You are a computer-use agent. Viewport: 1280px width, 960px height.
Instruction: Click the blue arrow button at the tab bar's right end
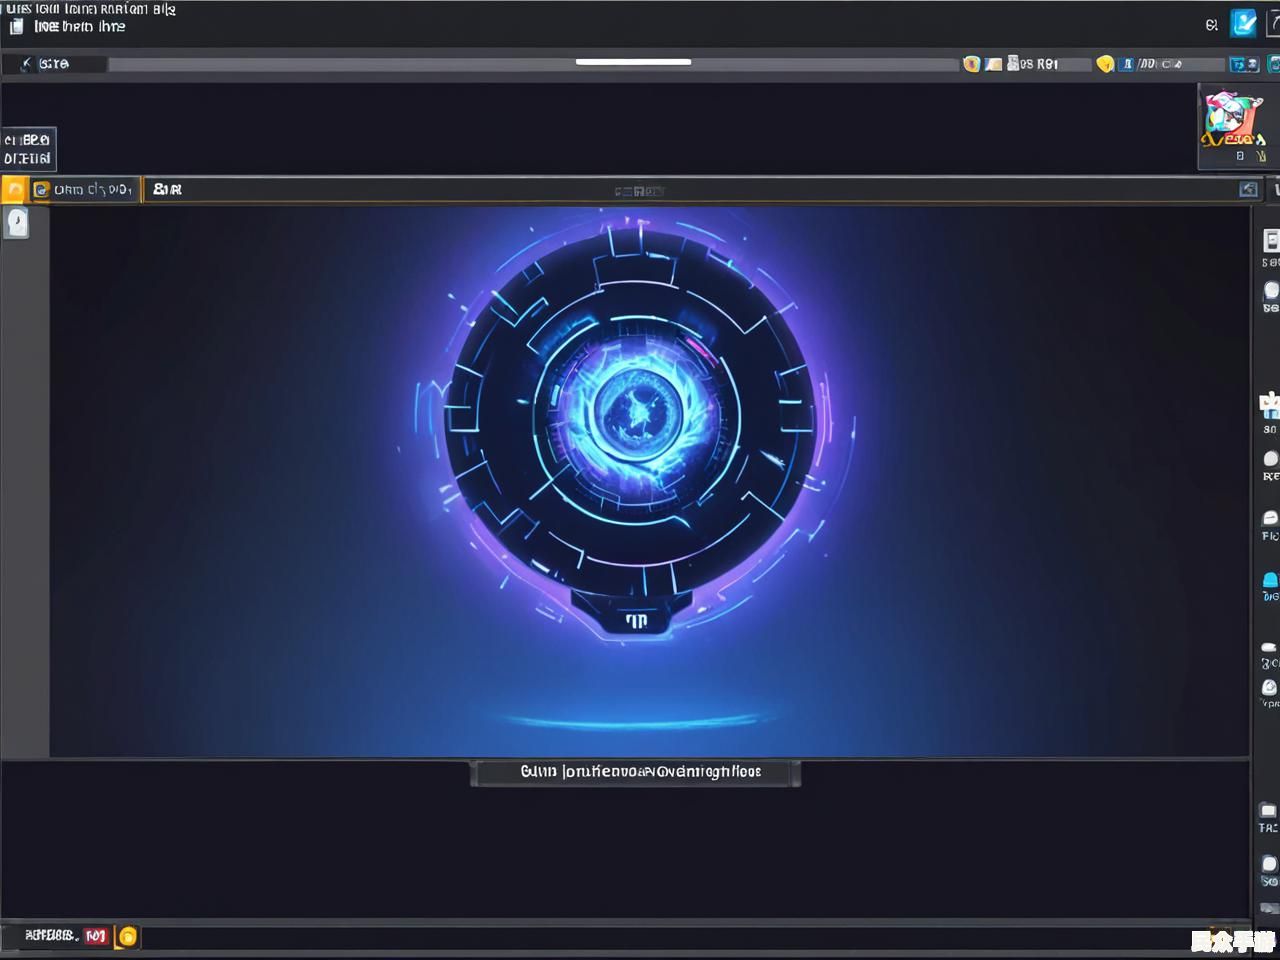(x=1248, y=189)
